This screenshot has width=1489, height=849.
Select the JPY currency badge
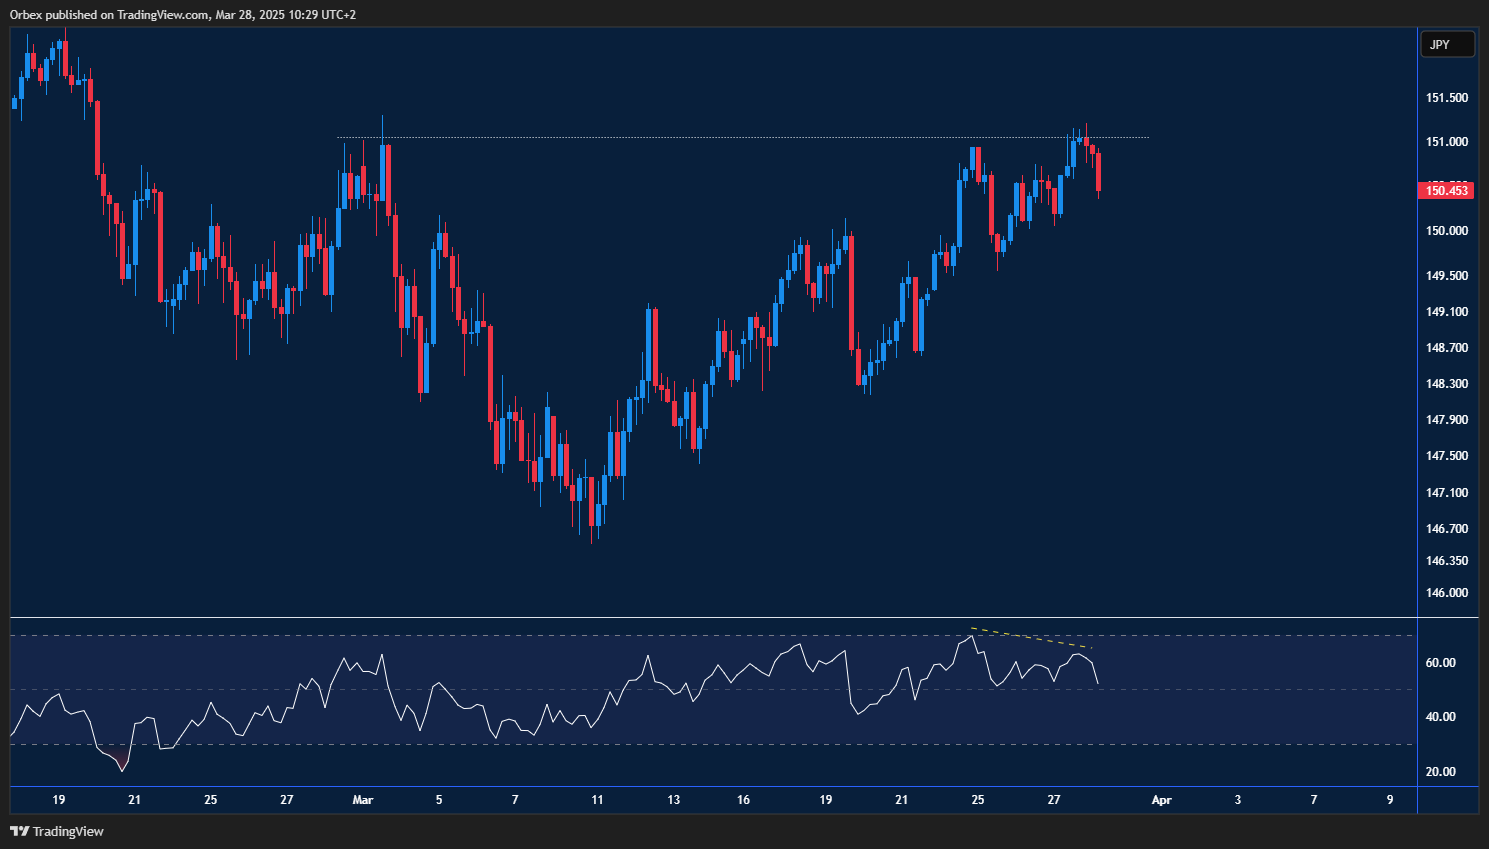click(1447, 44)
